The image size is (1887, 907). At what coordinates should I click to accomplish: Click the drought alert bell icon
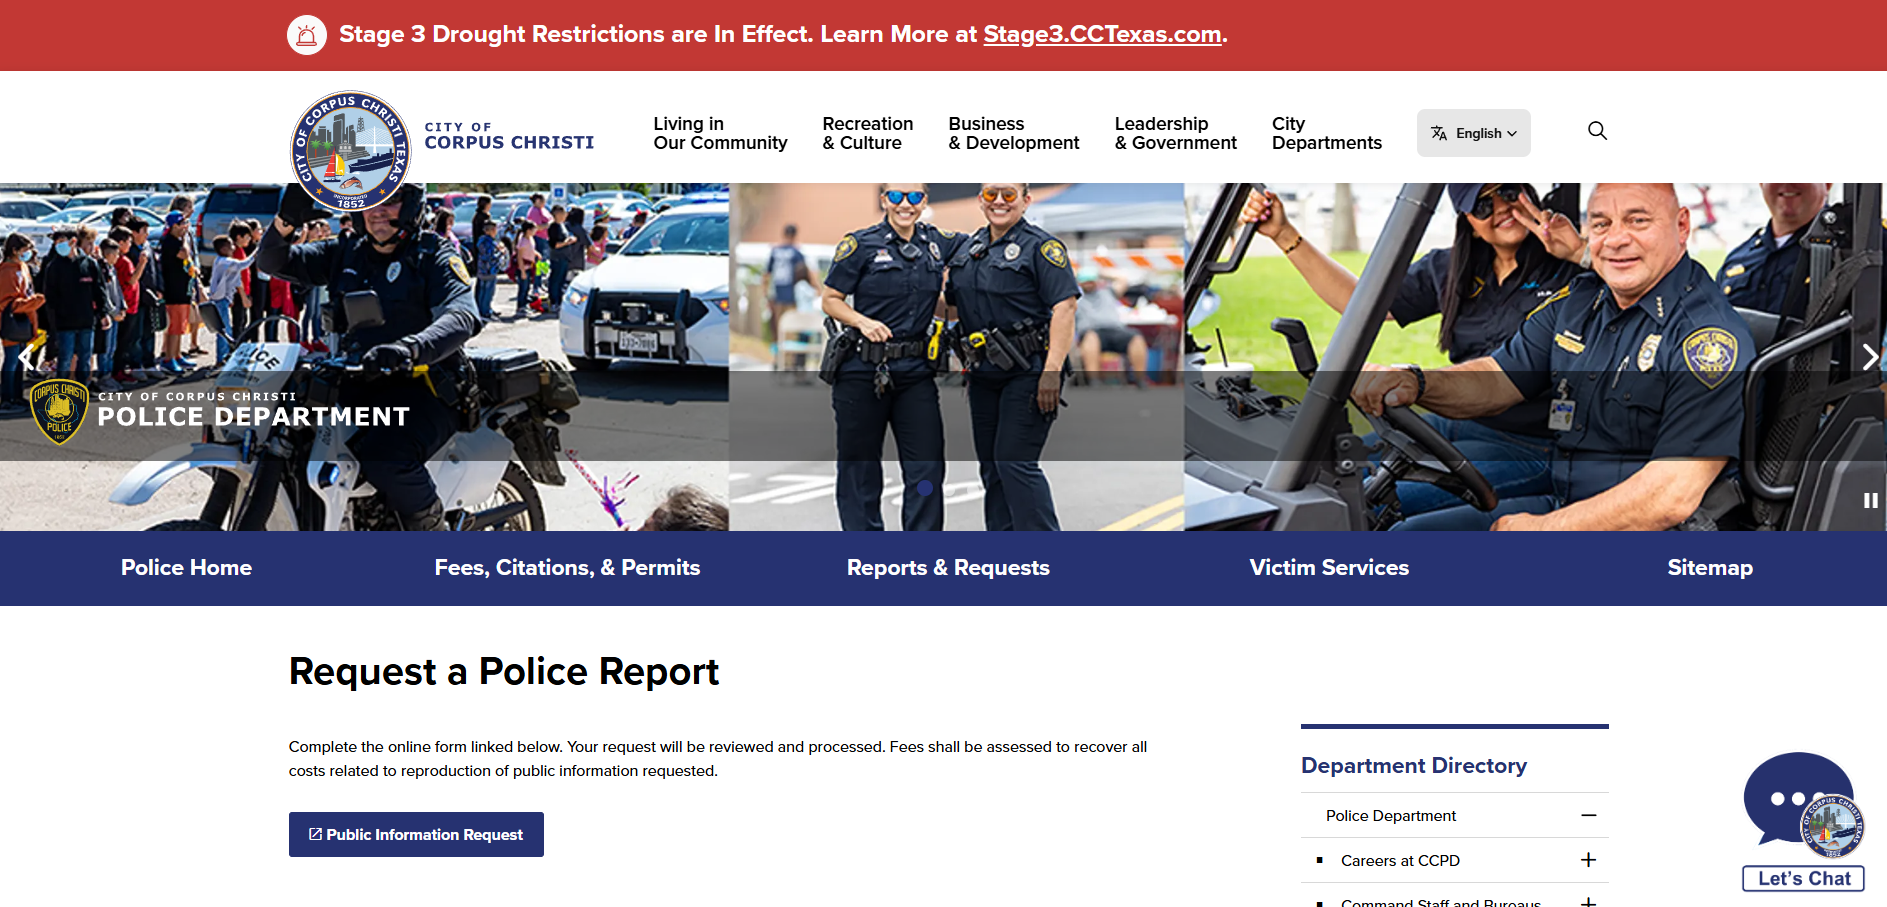[307, 34]
